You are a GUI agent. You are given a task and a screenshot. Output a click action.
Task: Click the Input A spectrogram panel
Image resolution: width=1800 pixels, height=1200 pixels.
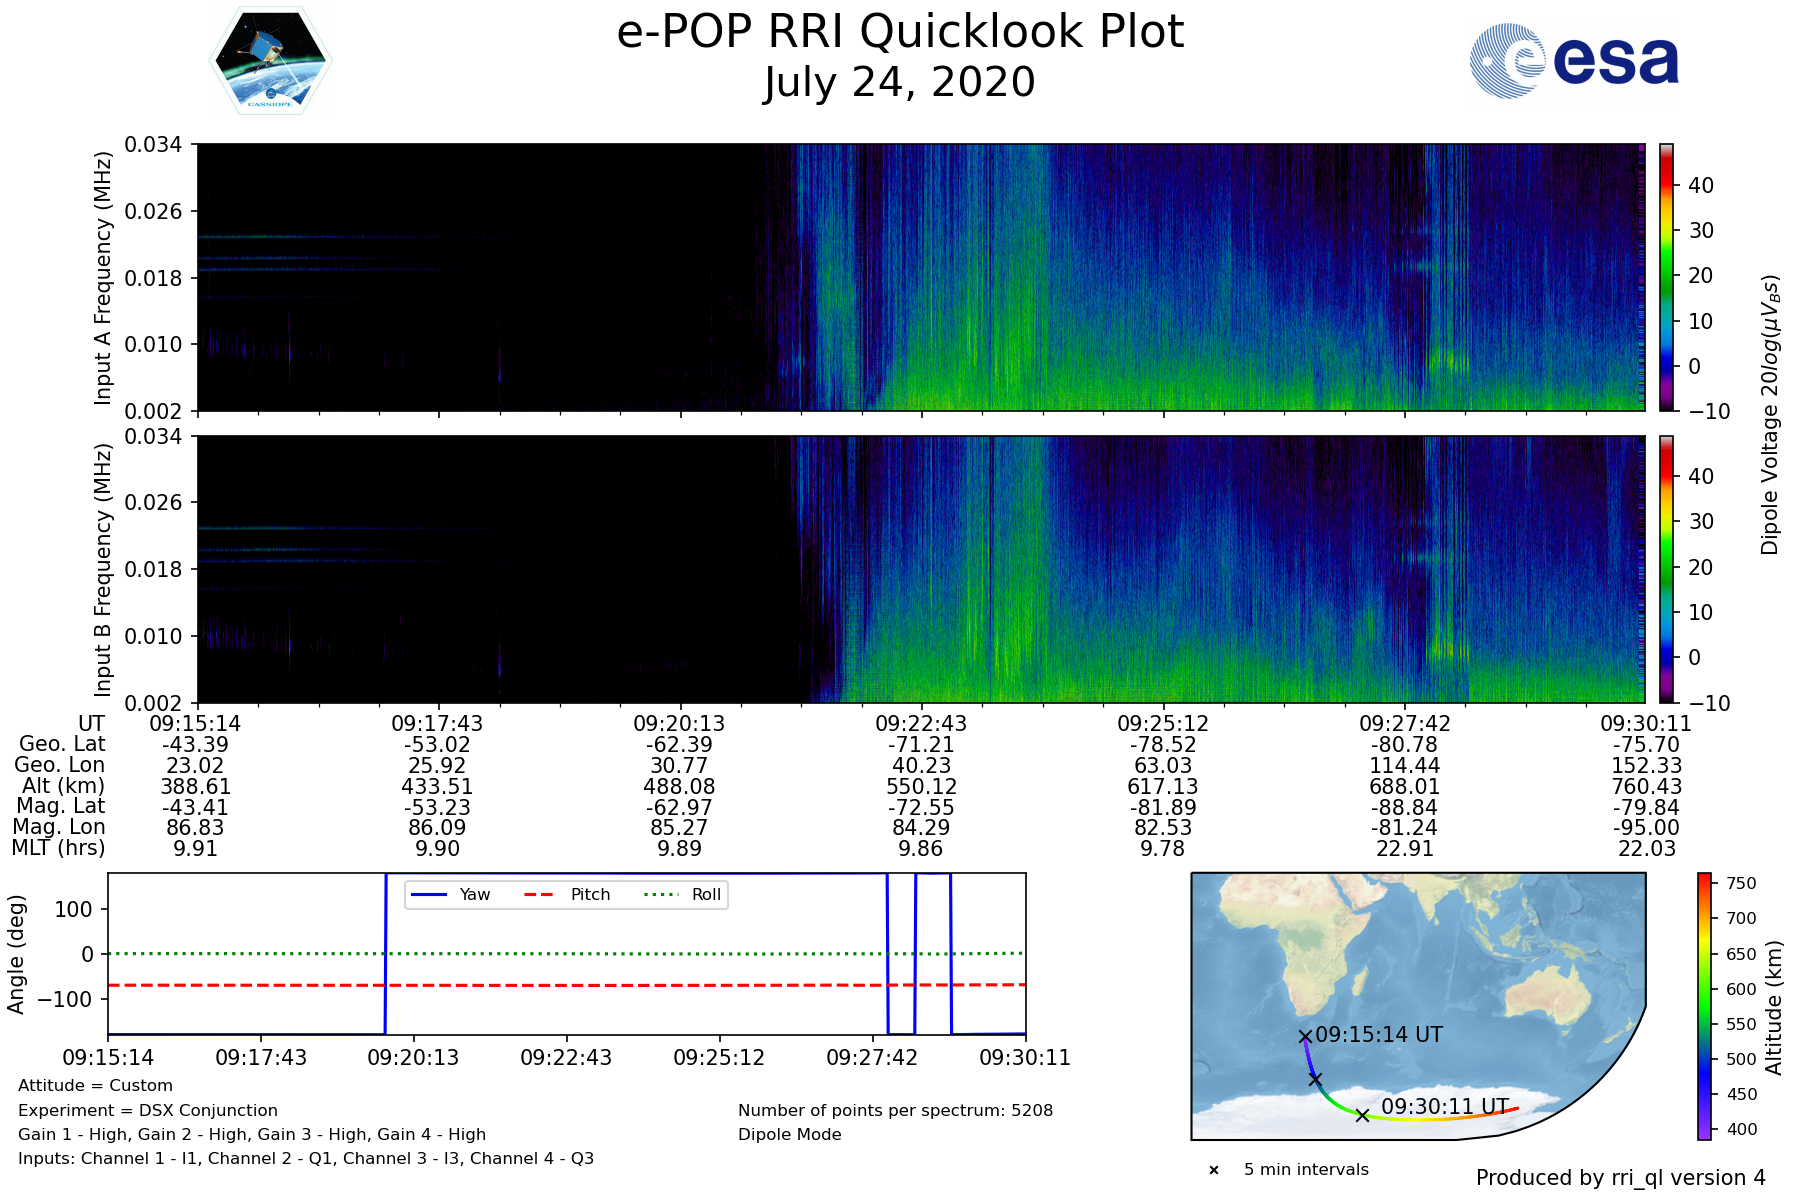(x=920, y=277)
